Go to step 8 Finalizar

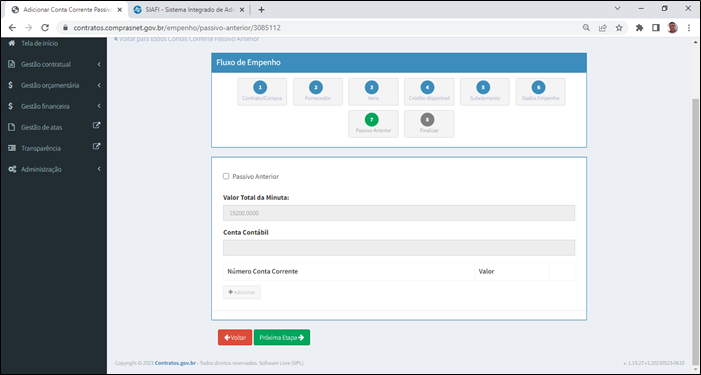point(429,124)
